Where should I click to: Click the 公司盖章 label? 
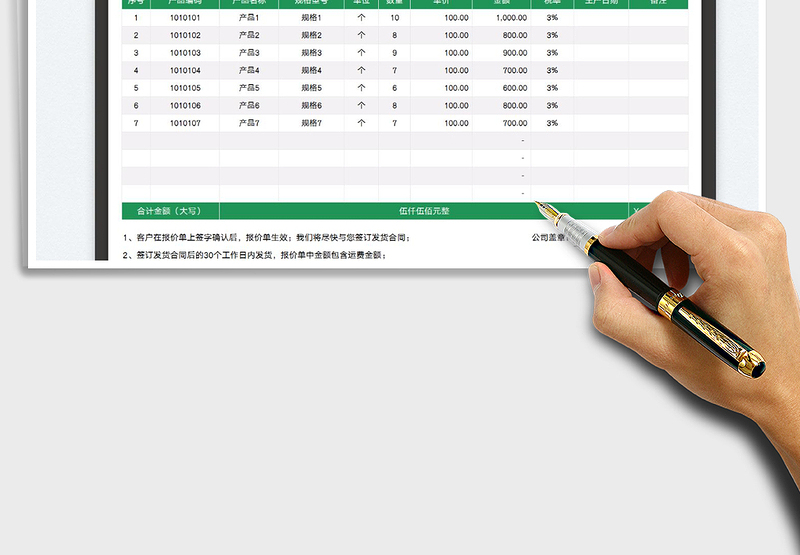point(551,238)
